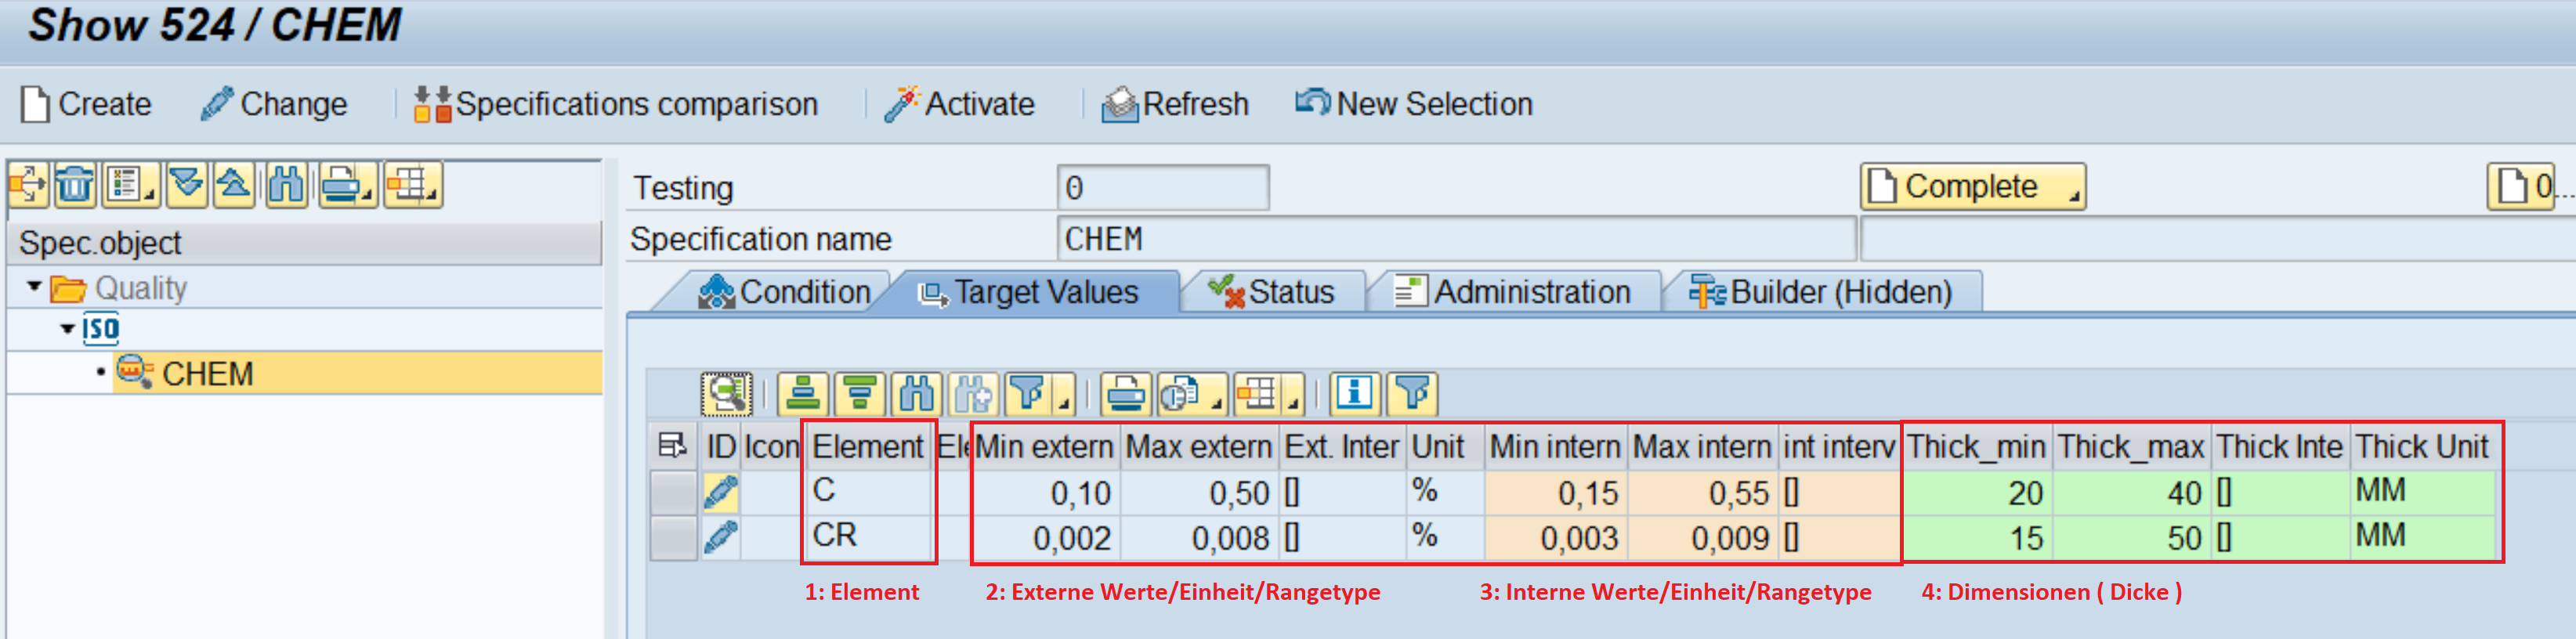This screenshot has height=639, width=2576.
Task: Open the Details magnifier icon in grid toolbar
Action: point(726,394)
